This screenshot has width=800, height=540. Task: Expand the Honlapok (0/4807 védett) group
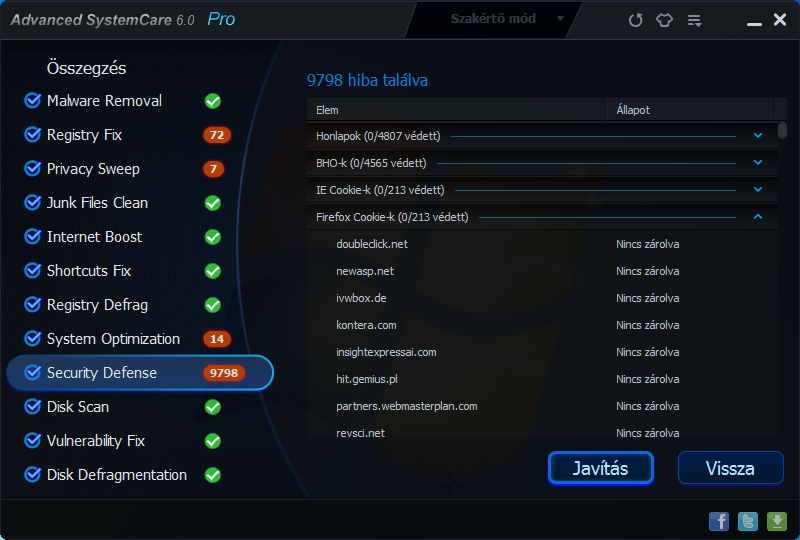758,136
